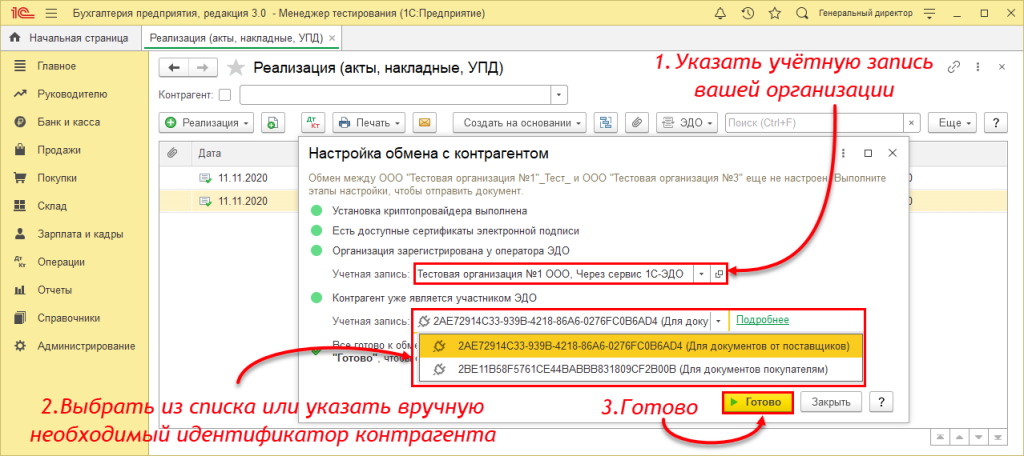Click the Дата column header

(210, 153)
